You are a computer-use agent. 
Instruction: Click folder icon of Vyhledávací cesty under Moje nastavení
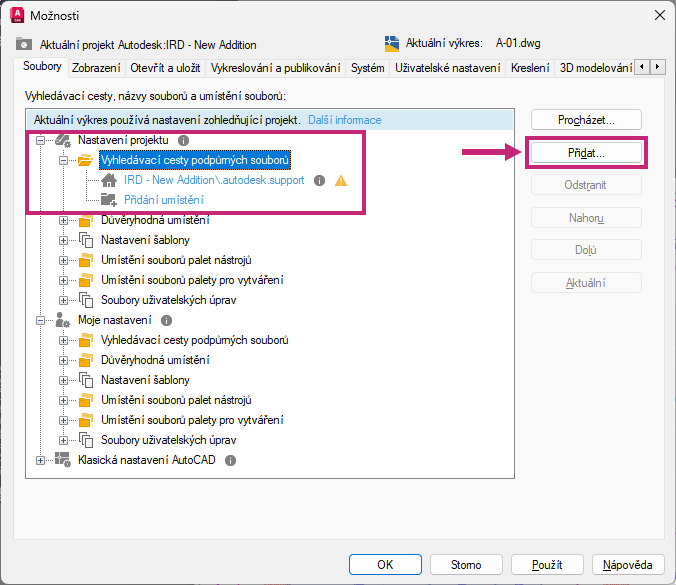click(x=86, y=340)
